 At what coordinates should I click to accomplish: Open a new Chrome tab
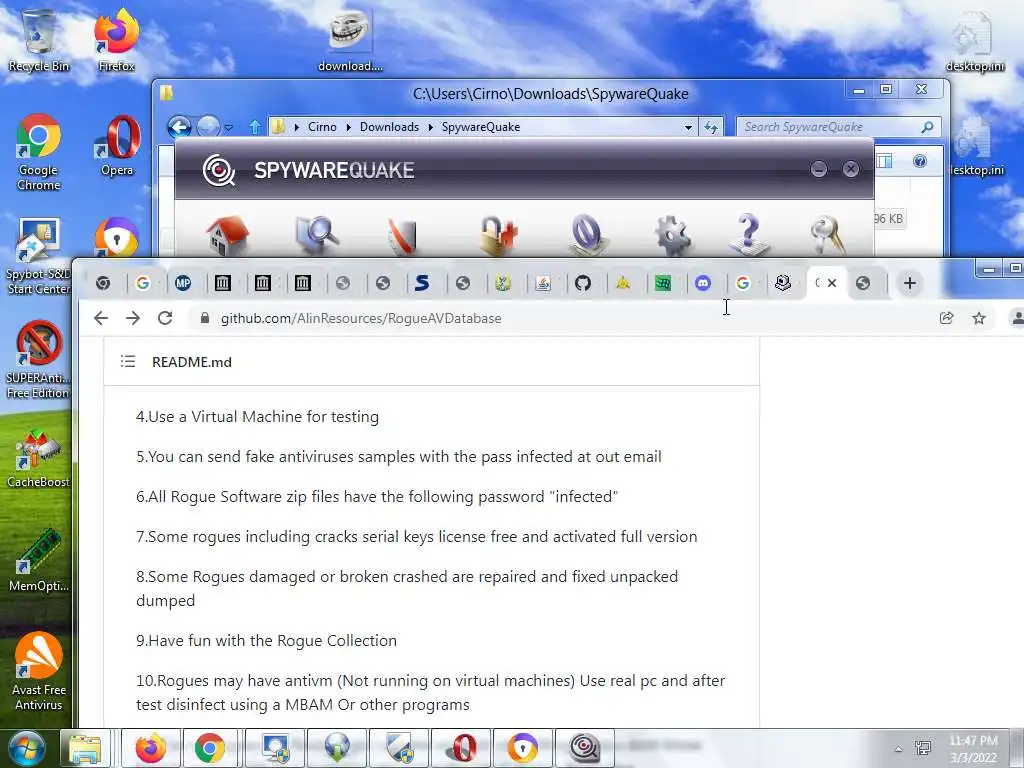pyautogui.click(x=910, y=283)
